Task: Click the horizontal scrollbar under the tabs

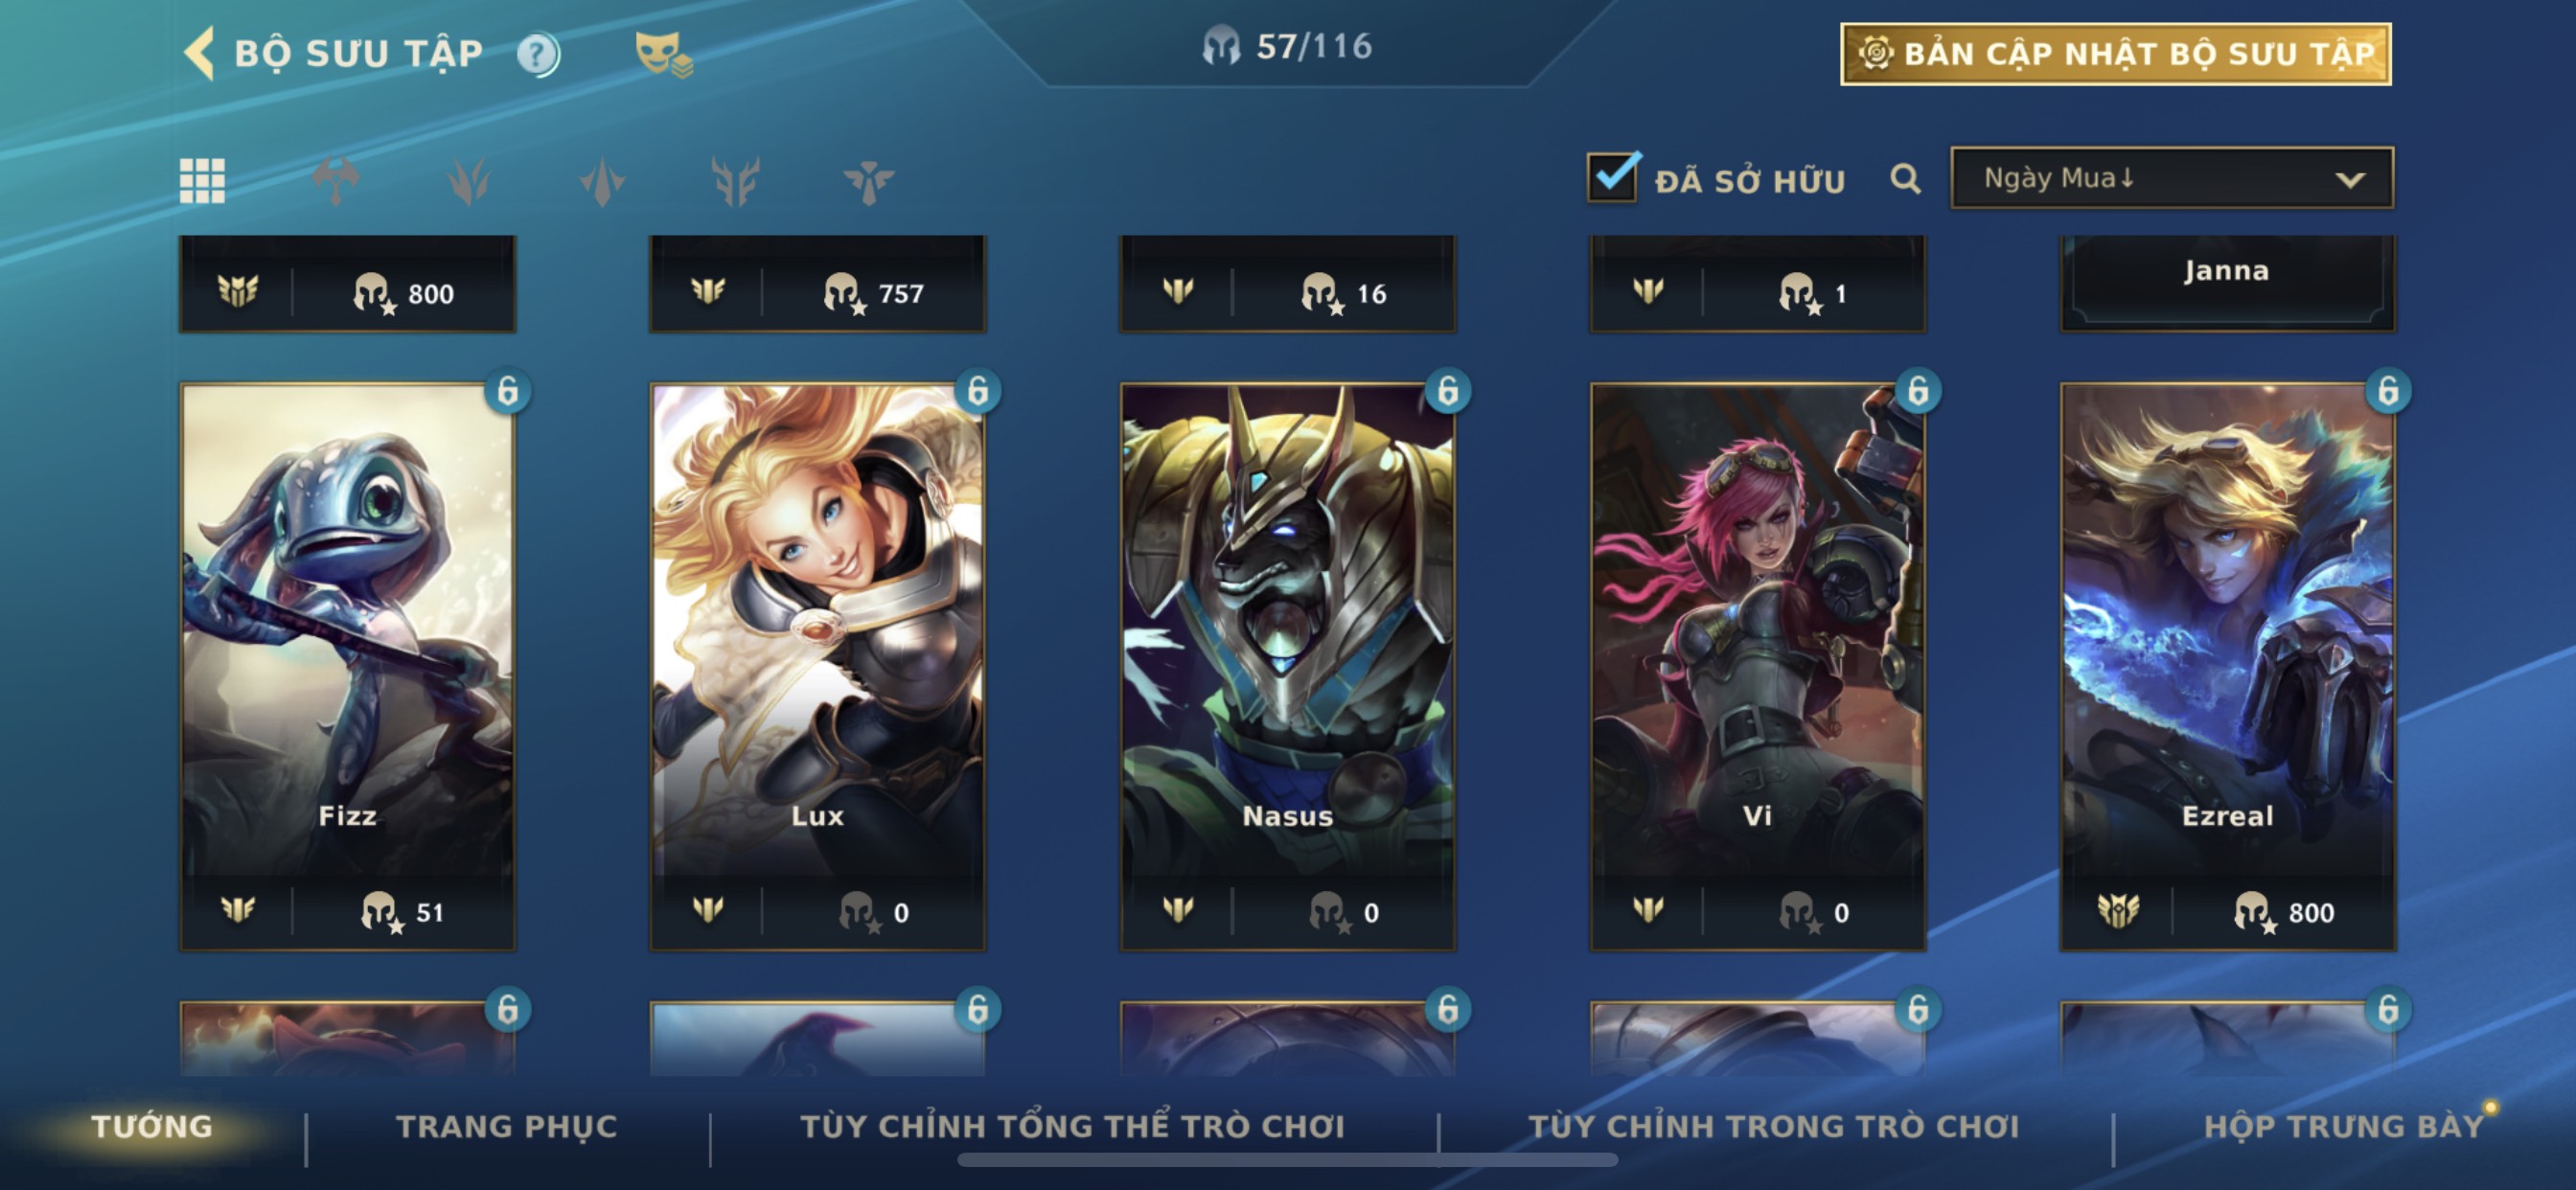Action: (1287, 1160)
